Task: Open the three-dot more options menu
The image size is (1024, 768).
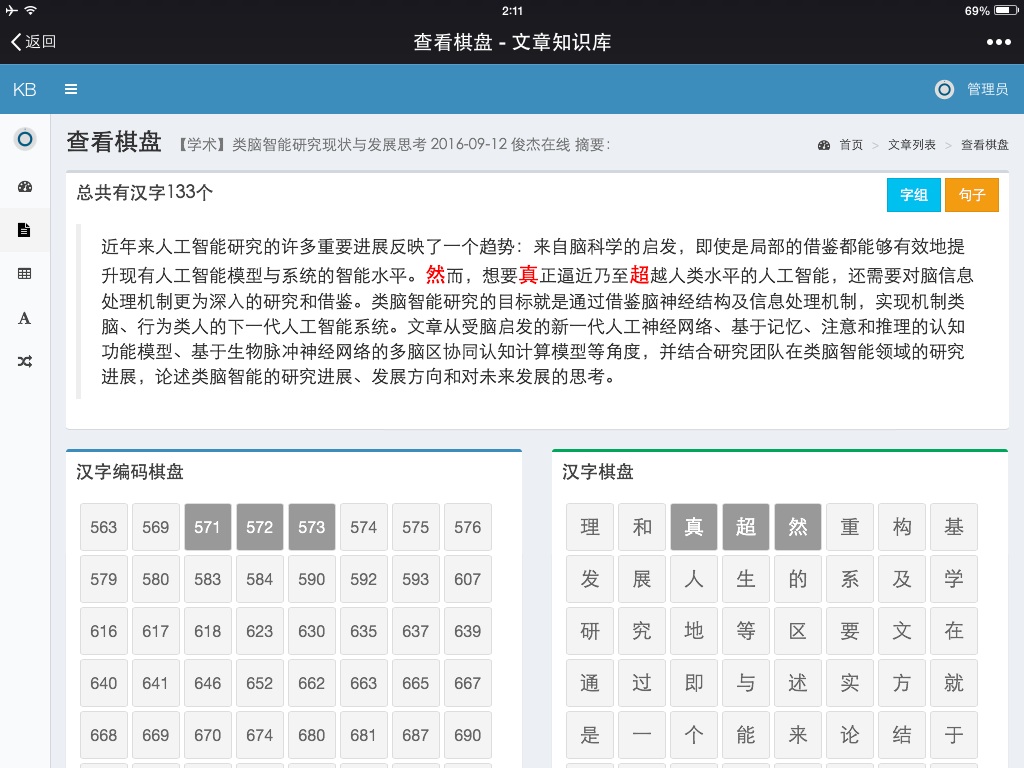Action: pos(998,42)
